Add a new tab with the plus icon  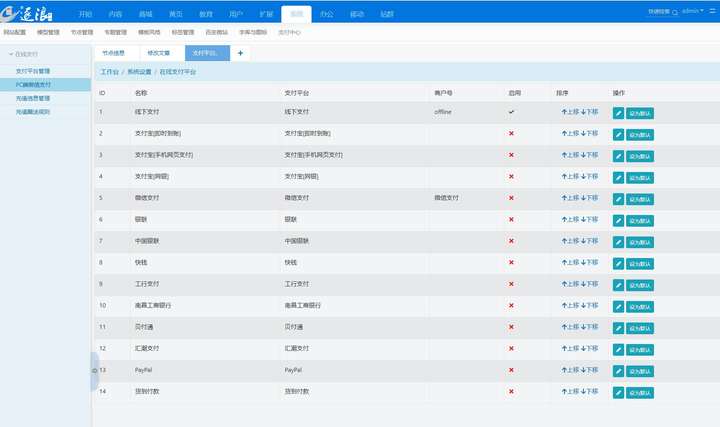point(240,53)
